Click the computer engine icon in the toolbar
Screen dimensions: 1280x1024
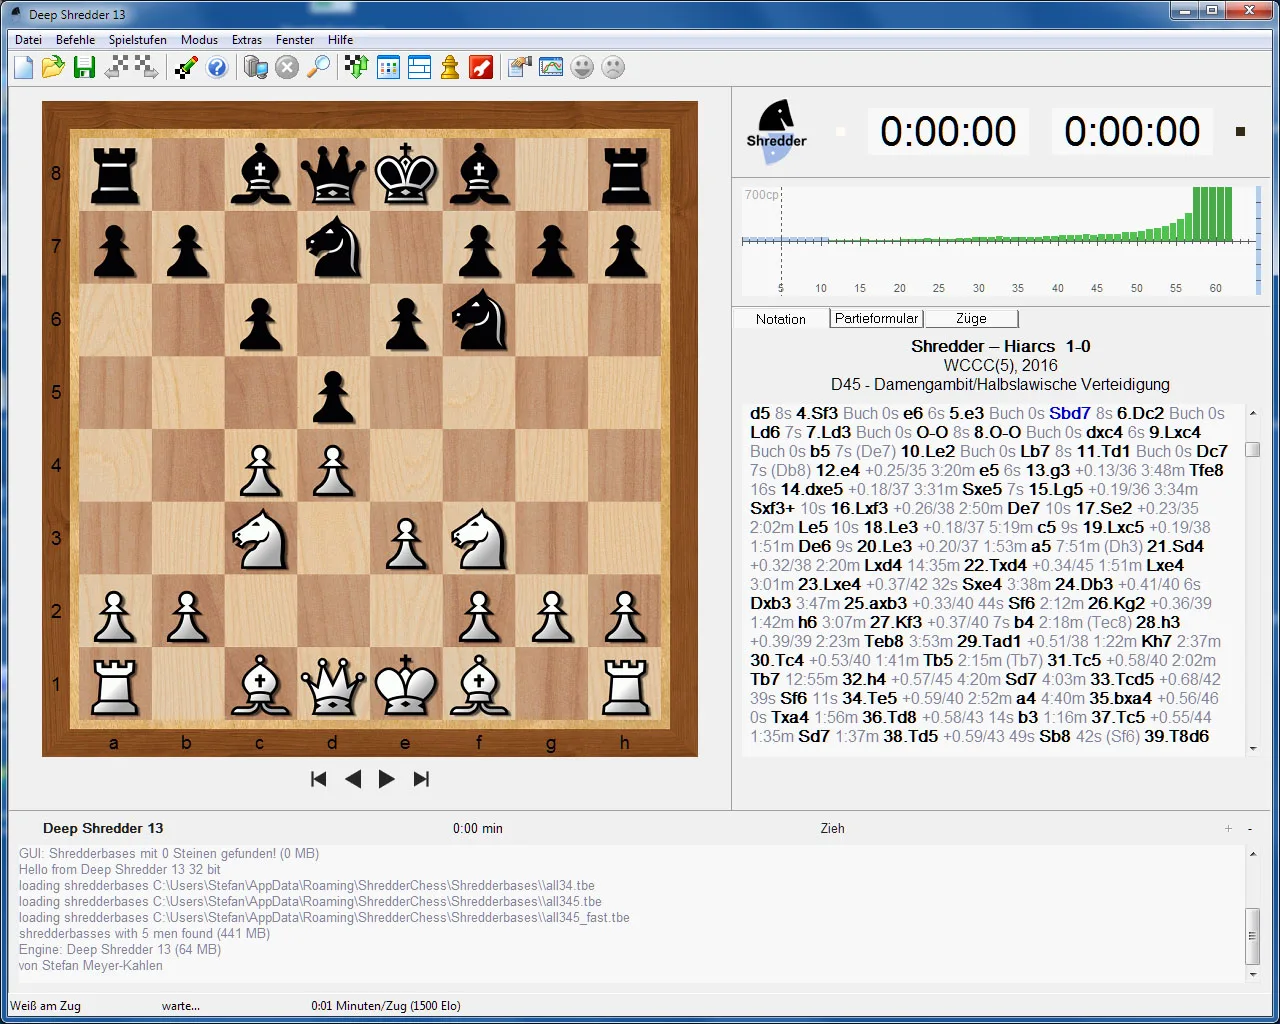coord(256,67)
